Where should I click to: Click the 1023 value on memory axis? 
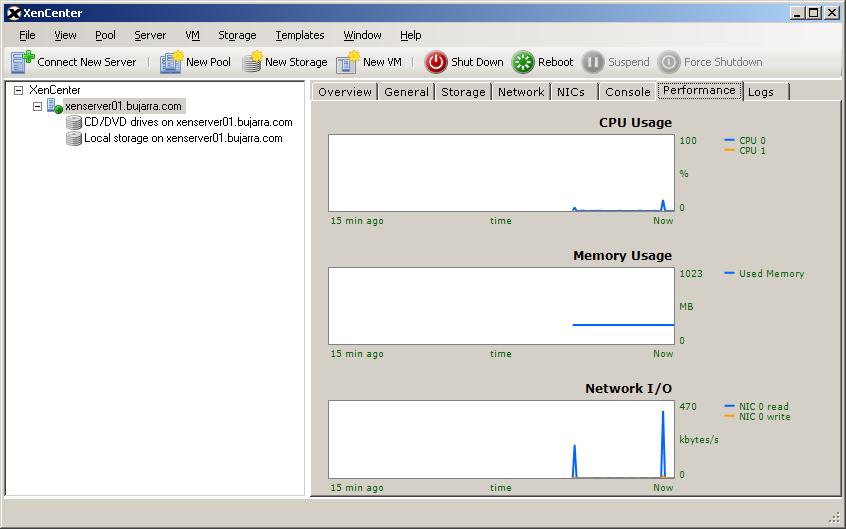691,274
